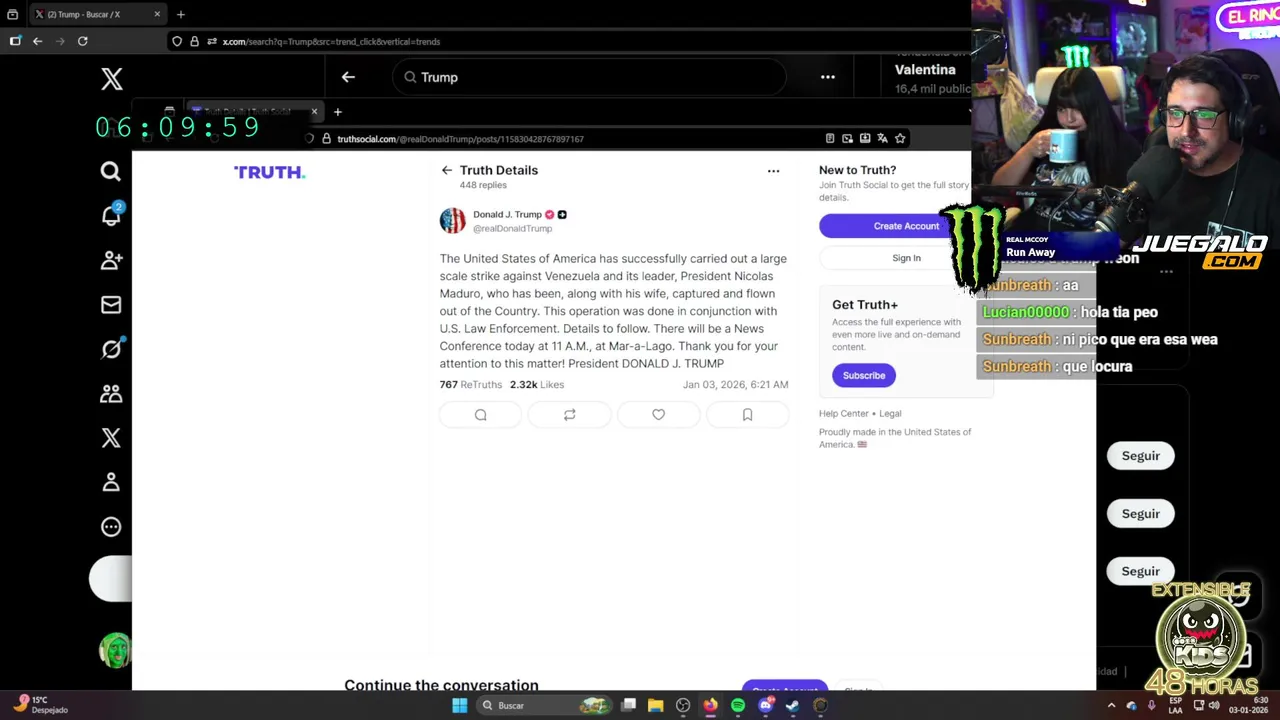
Task: Reload the outer browser page
Action: point(83,41)
